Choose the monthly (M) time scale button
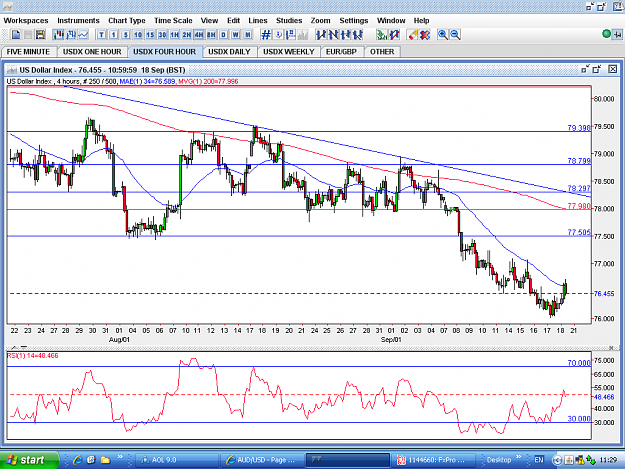The height and width of the screenshot is (469, 625). tap(248, 35)
